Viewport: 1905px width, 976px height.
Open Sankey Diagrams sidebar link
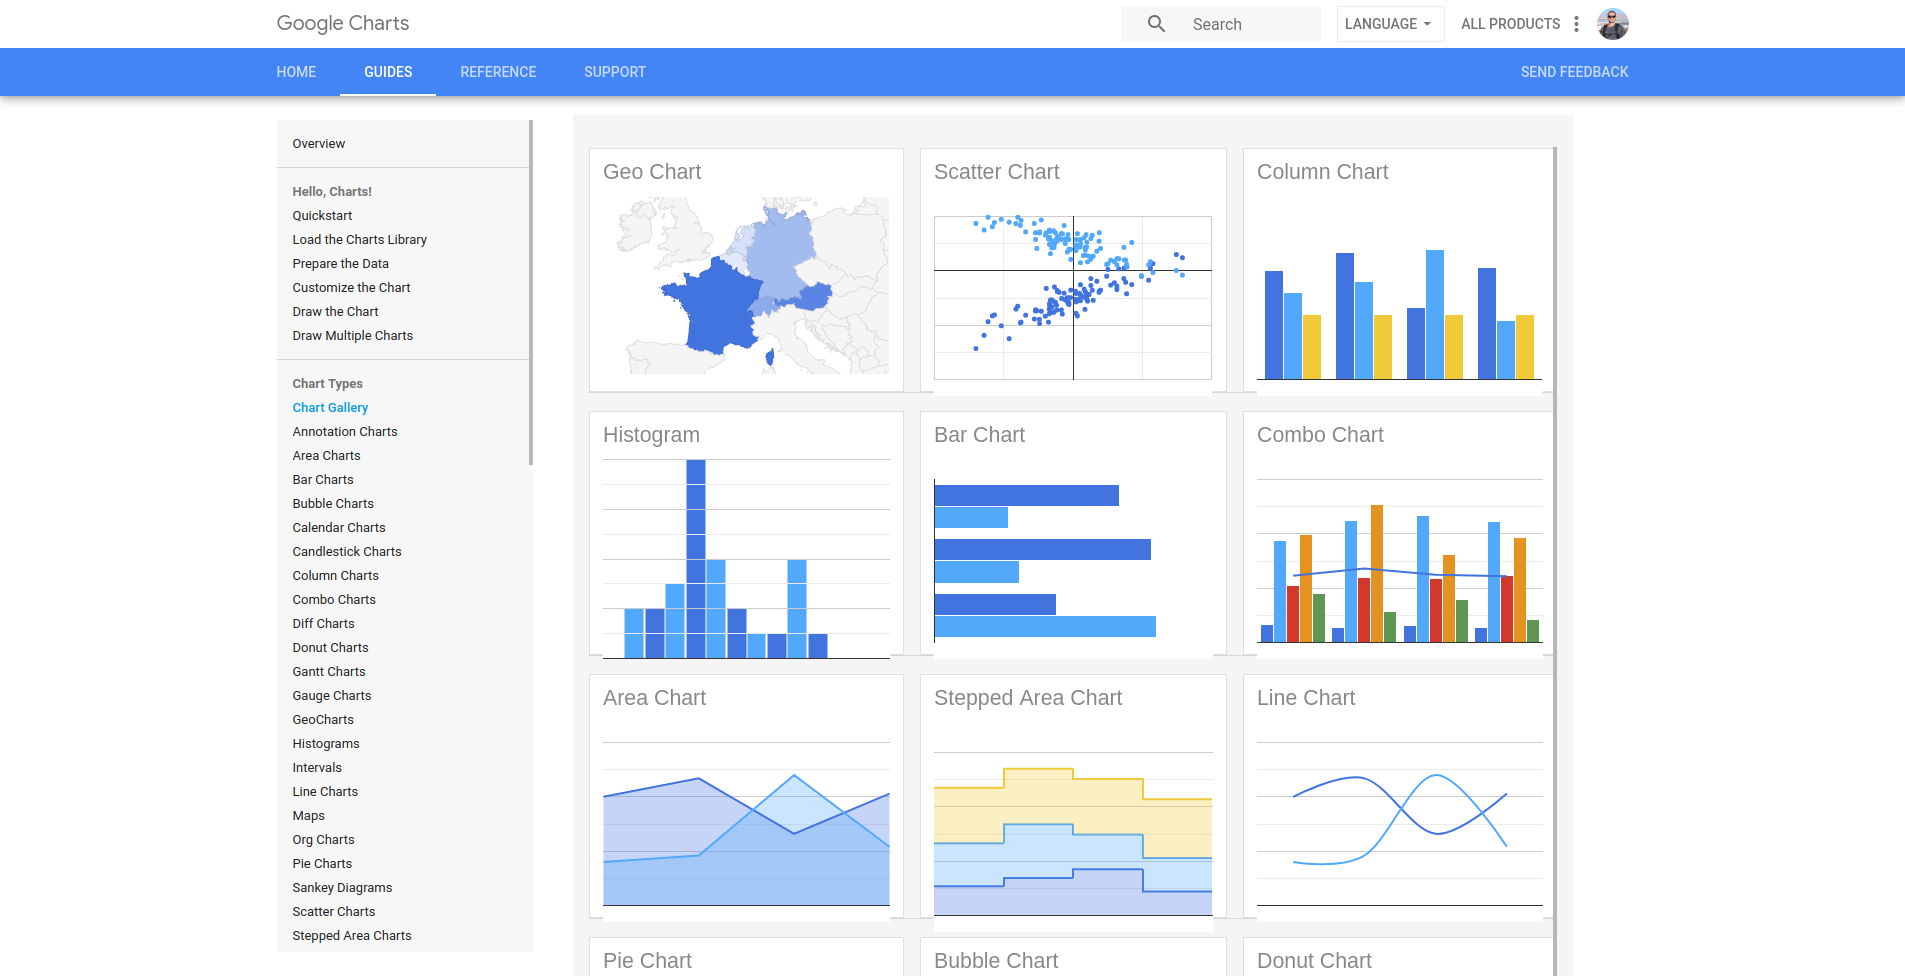[x=342, y=888]
